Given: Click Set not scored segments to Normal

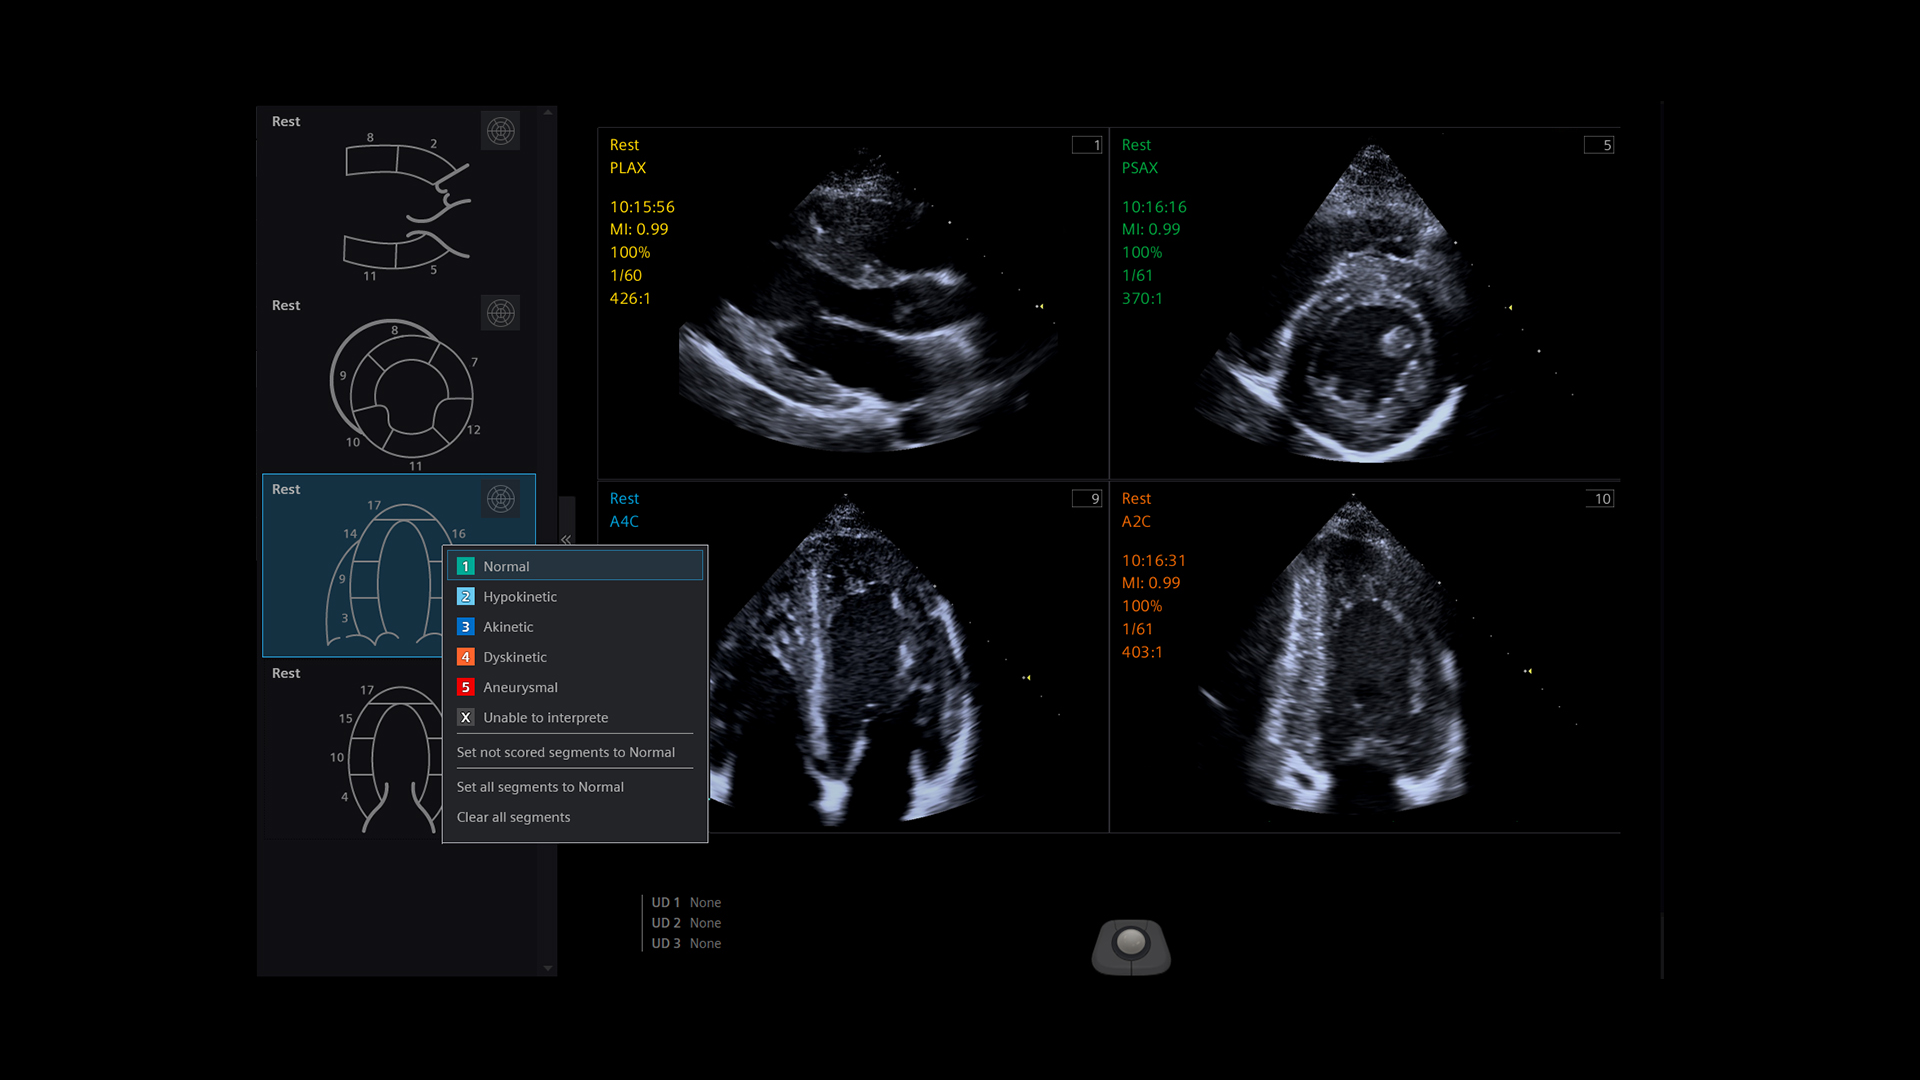Looking at the screenshot, I should pos(565,752).
